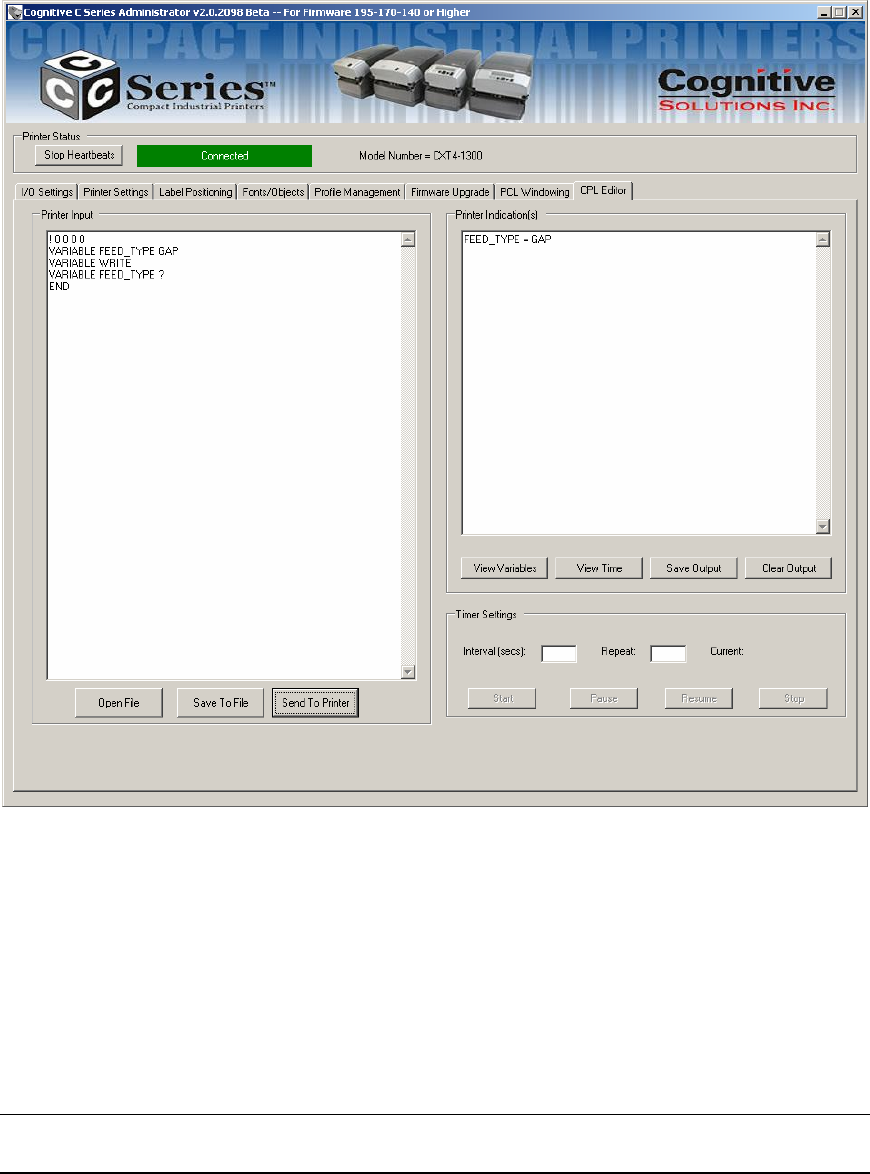Click the "VARIABLE FEED_TYPE GAP" line
The image size is (870, 1174).
pos(114,252)
